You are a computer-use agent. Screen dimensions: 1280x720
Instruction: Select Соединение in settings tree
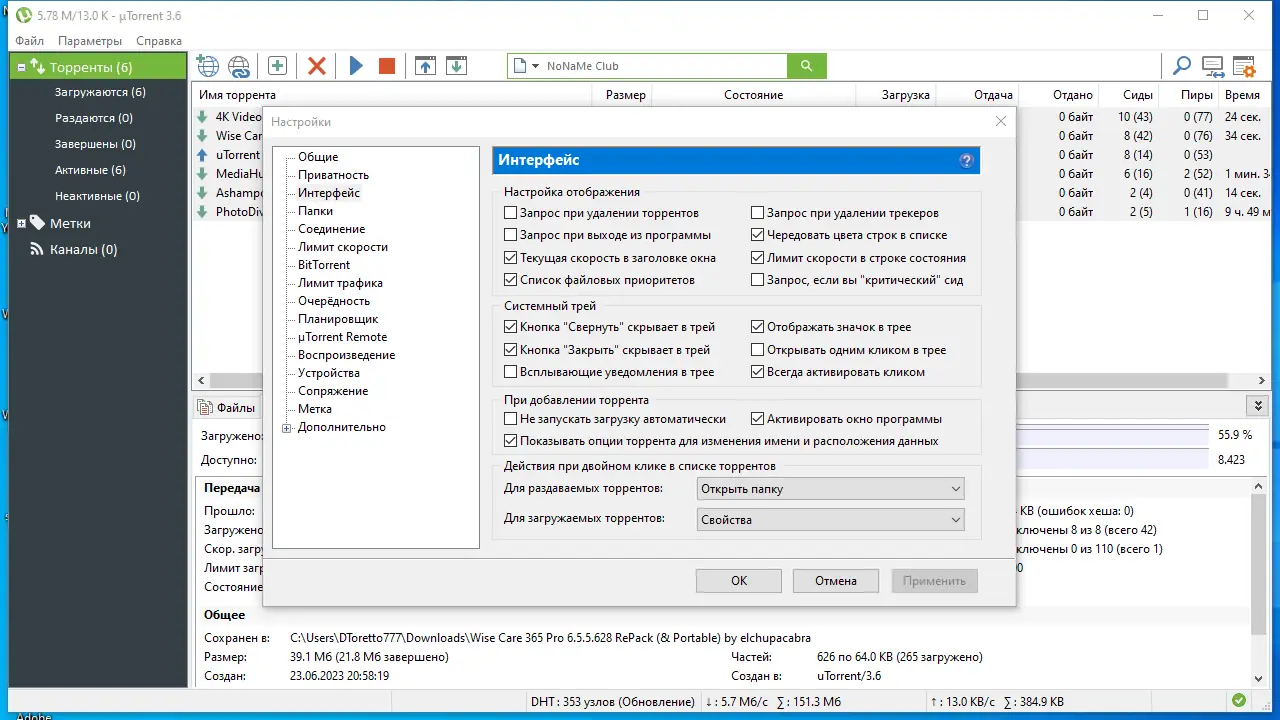(x=331, y=229)
